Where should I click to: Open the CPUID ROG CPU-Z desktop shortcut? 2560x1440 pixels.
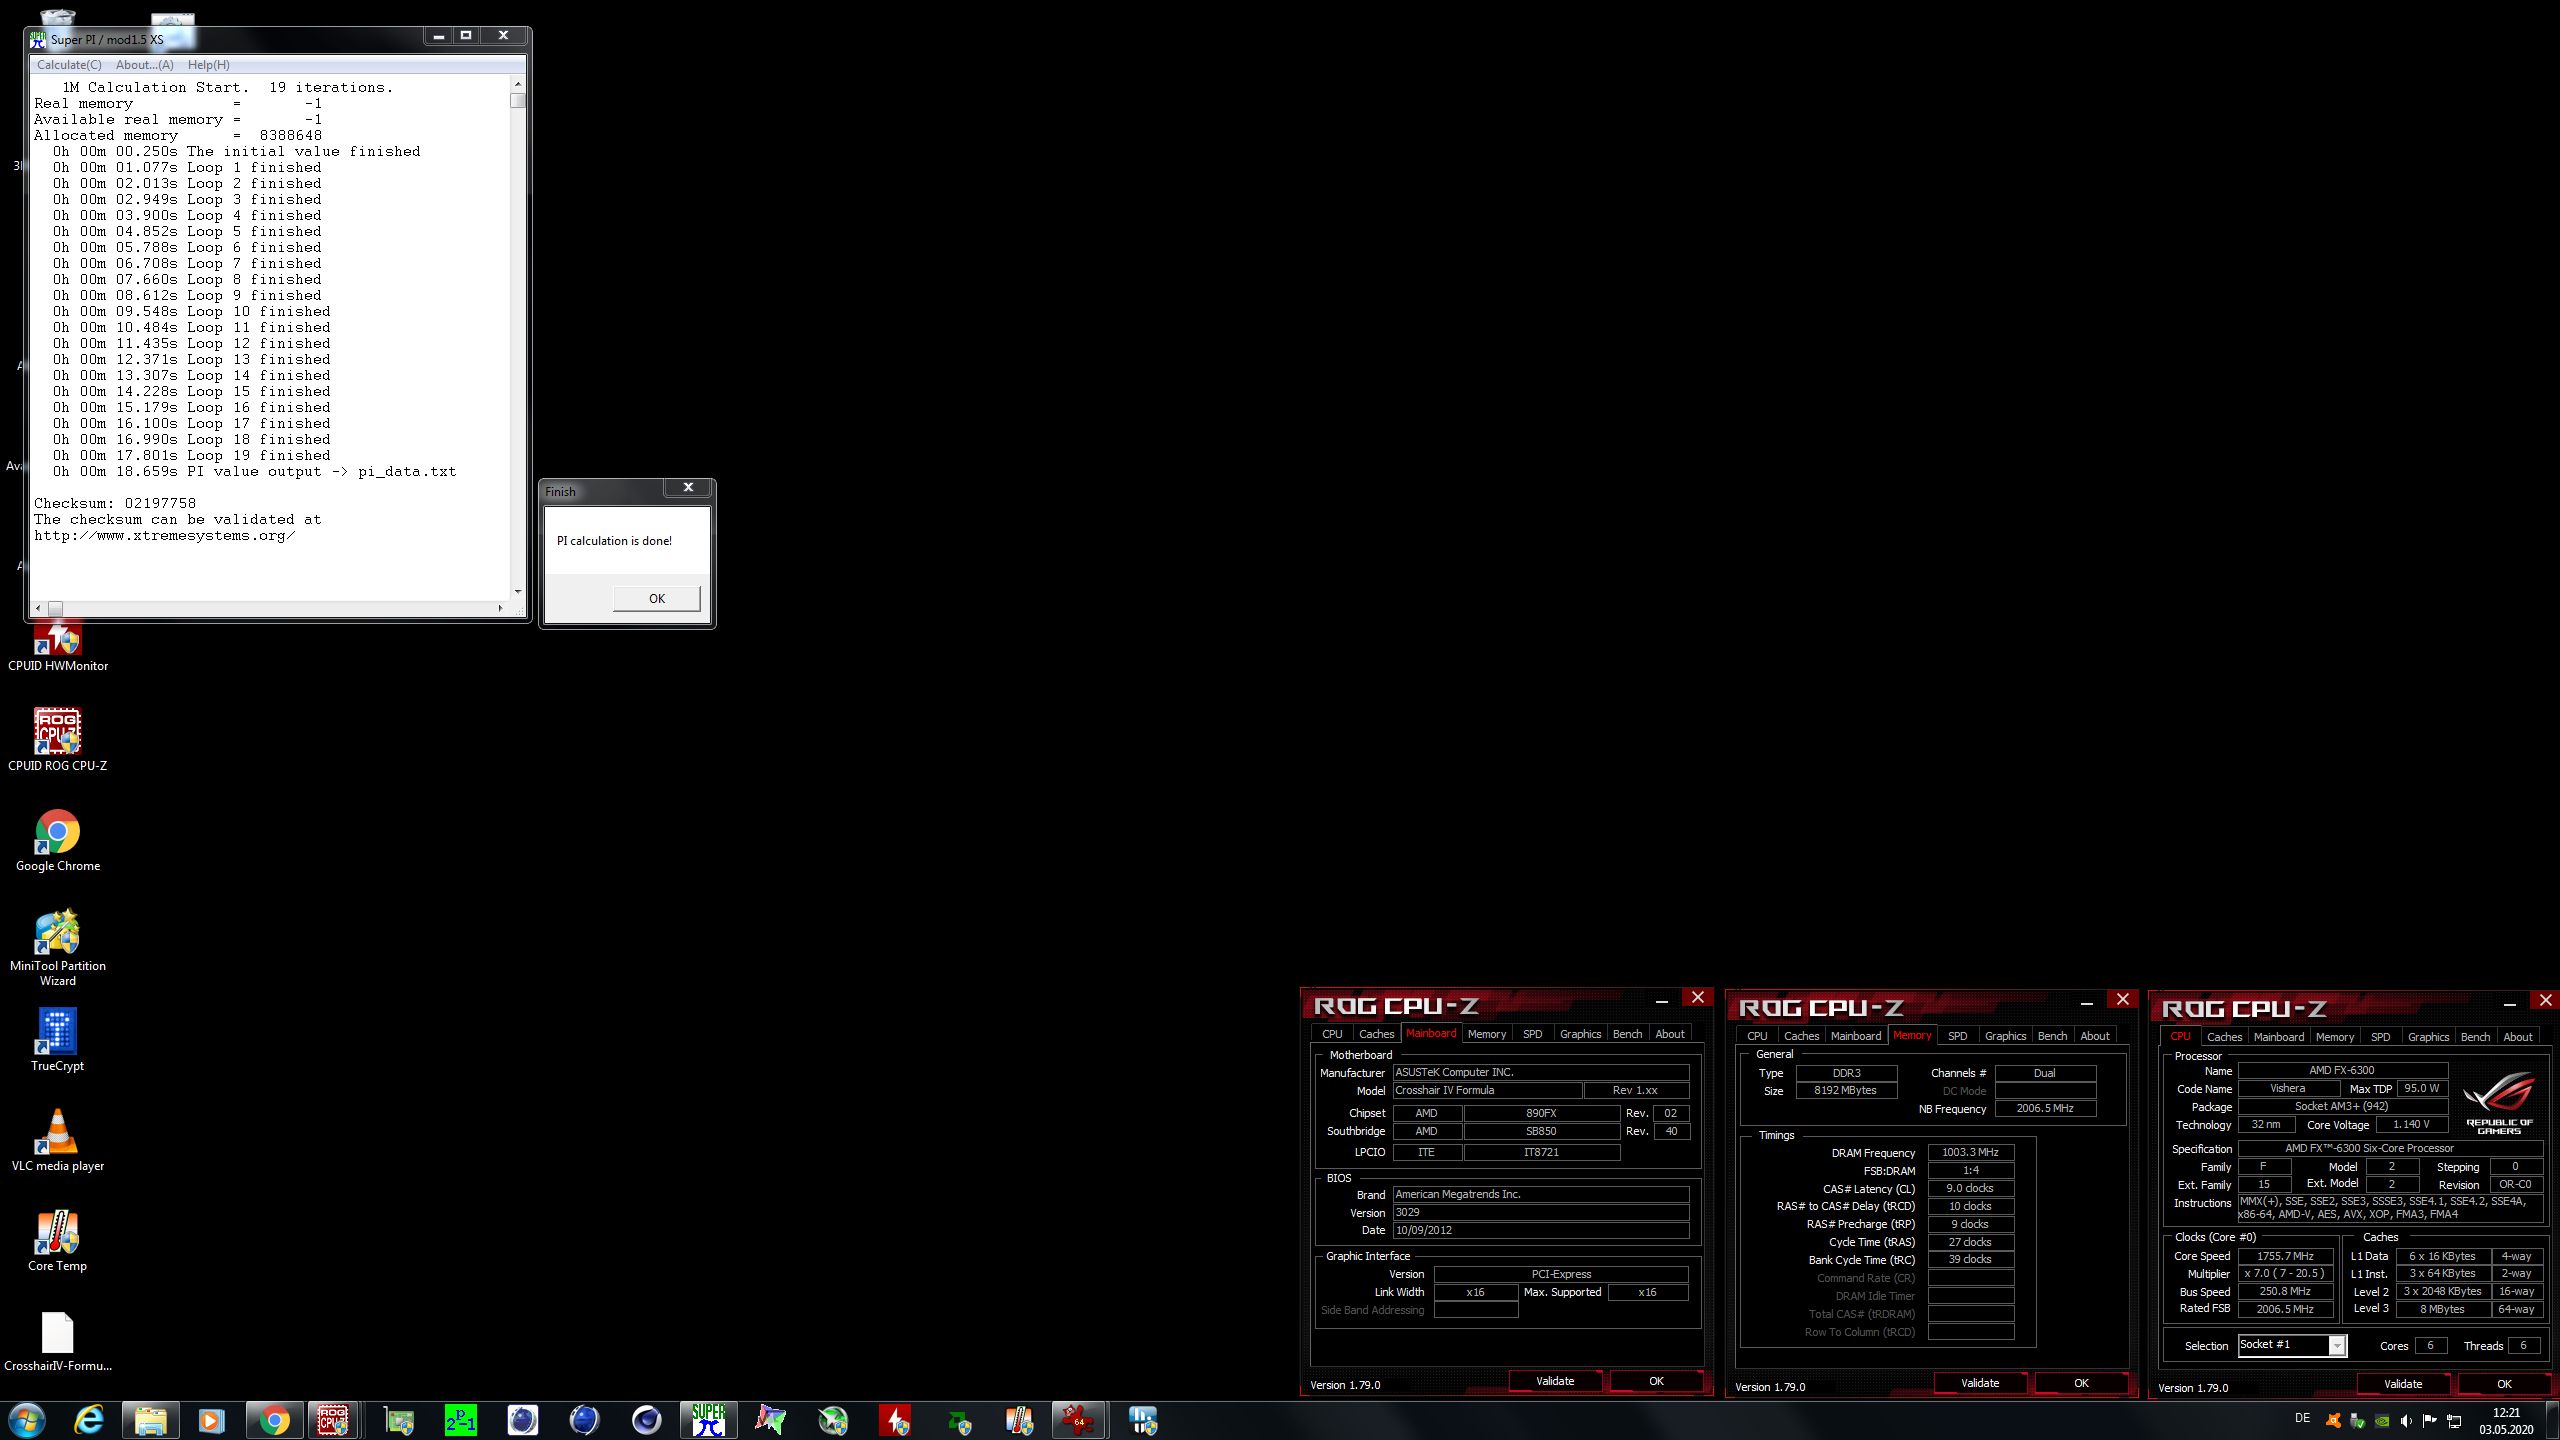58,740
